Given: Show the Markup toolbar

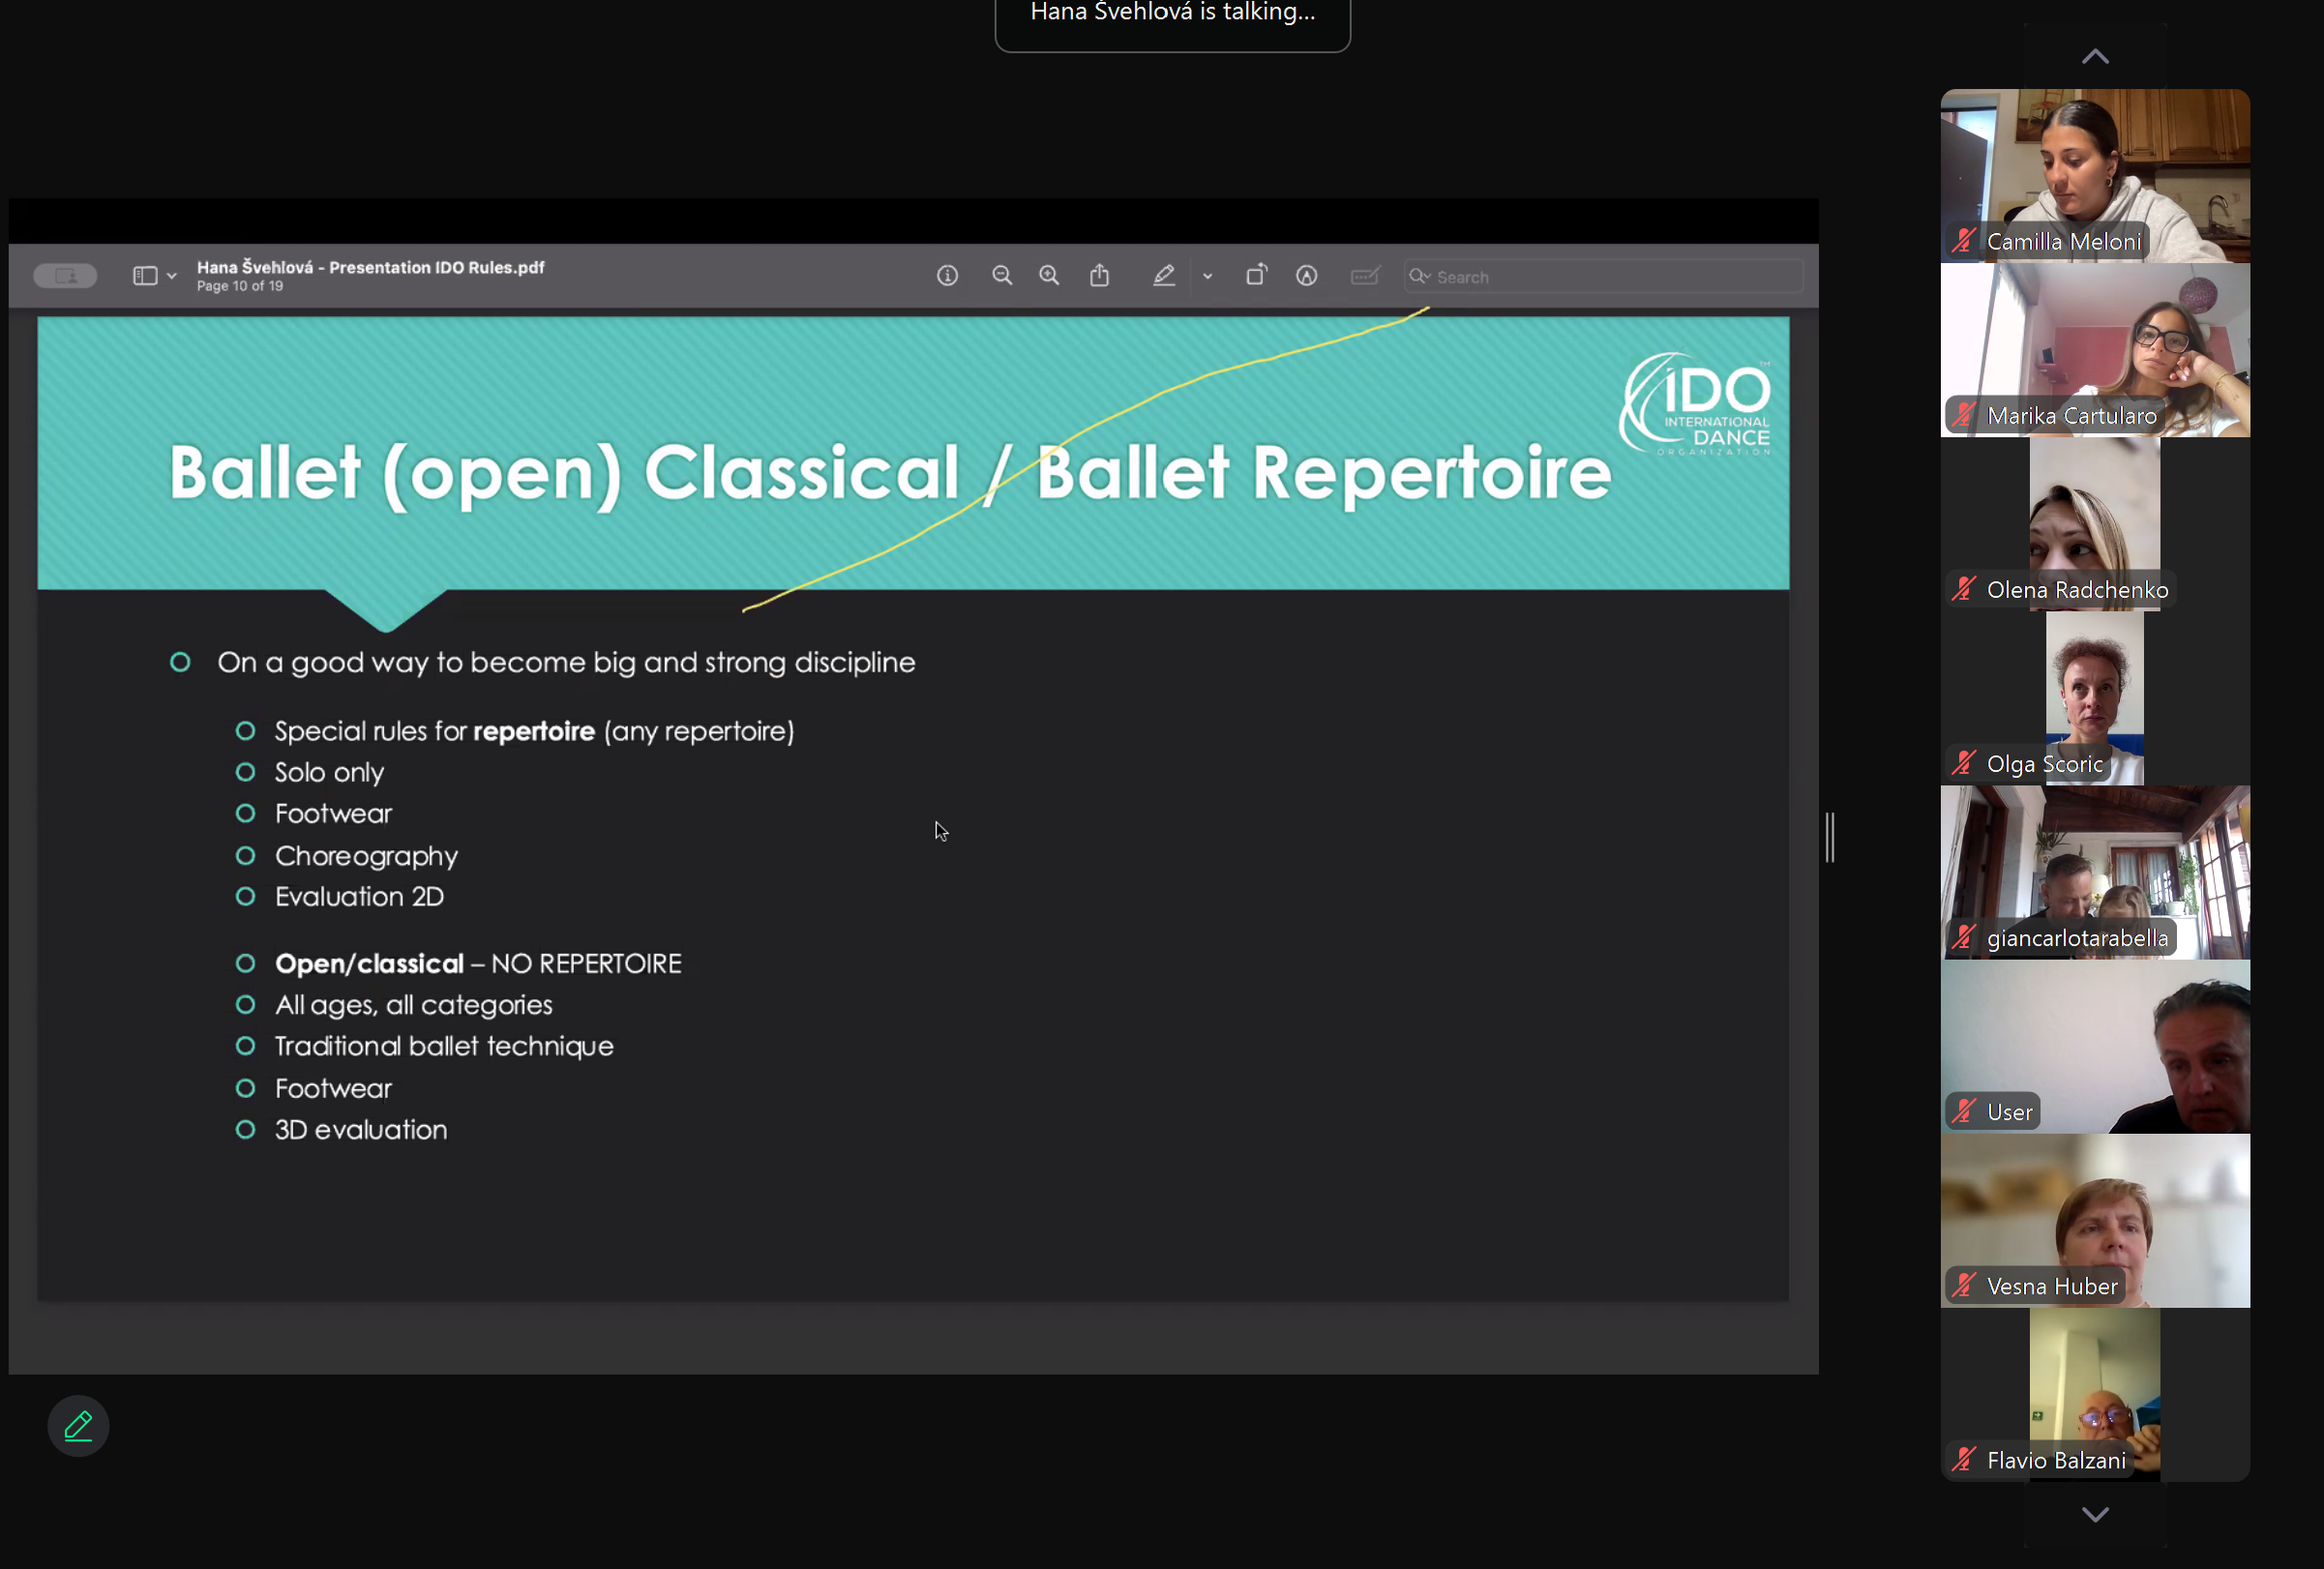Looking at the screenshot, I should point(1306,276).
